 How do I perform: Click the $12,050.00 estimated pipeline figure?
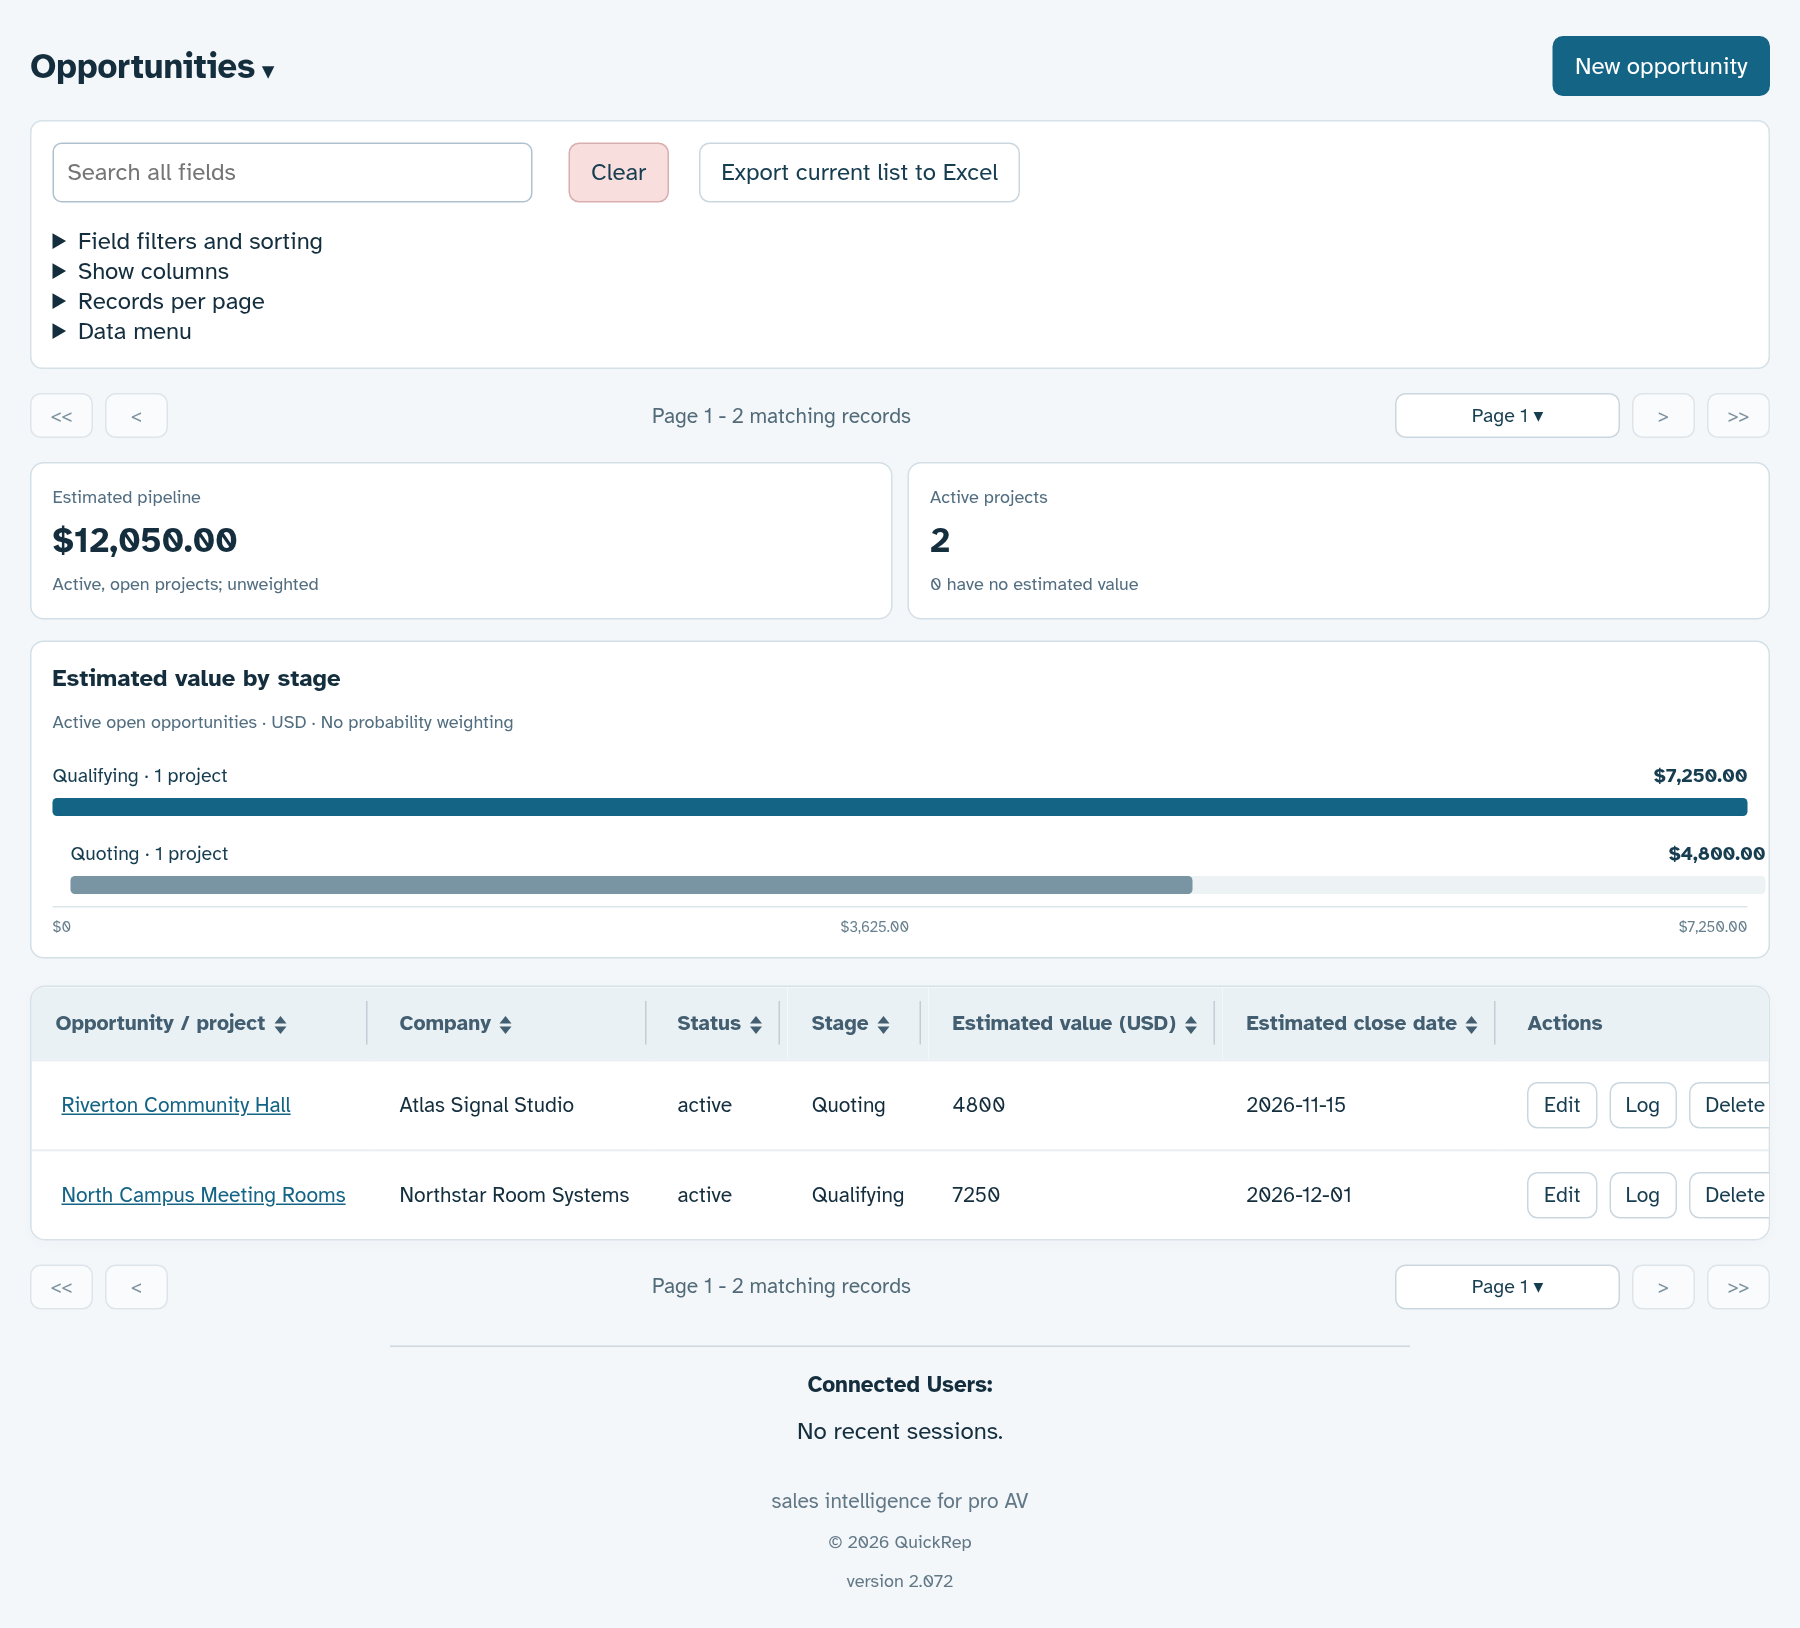[x=144, y=541]
